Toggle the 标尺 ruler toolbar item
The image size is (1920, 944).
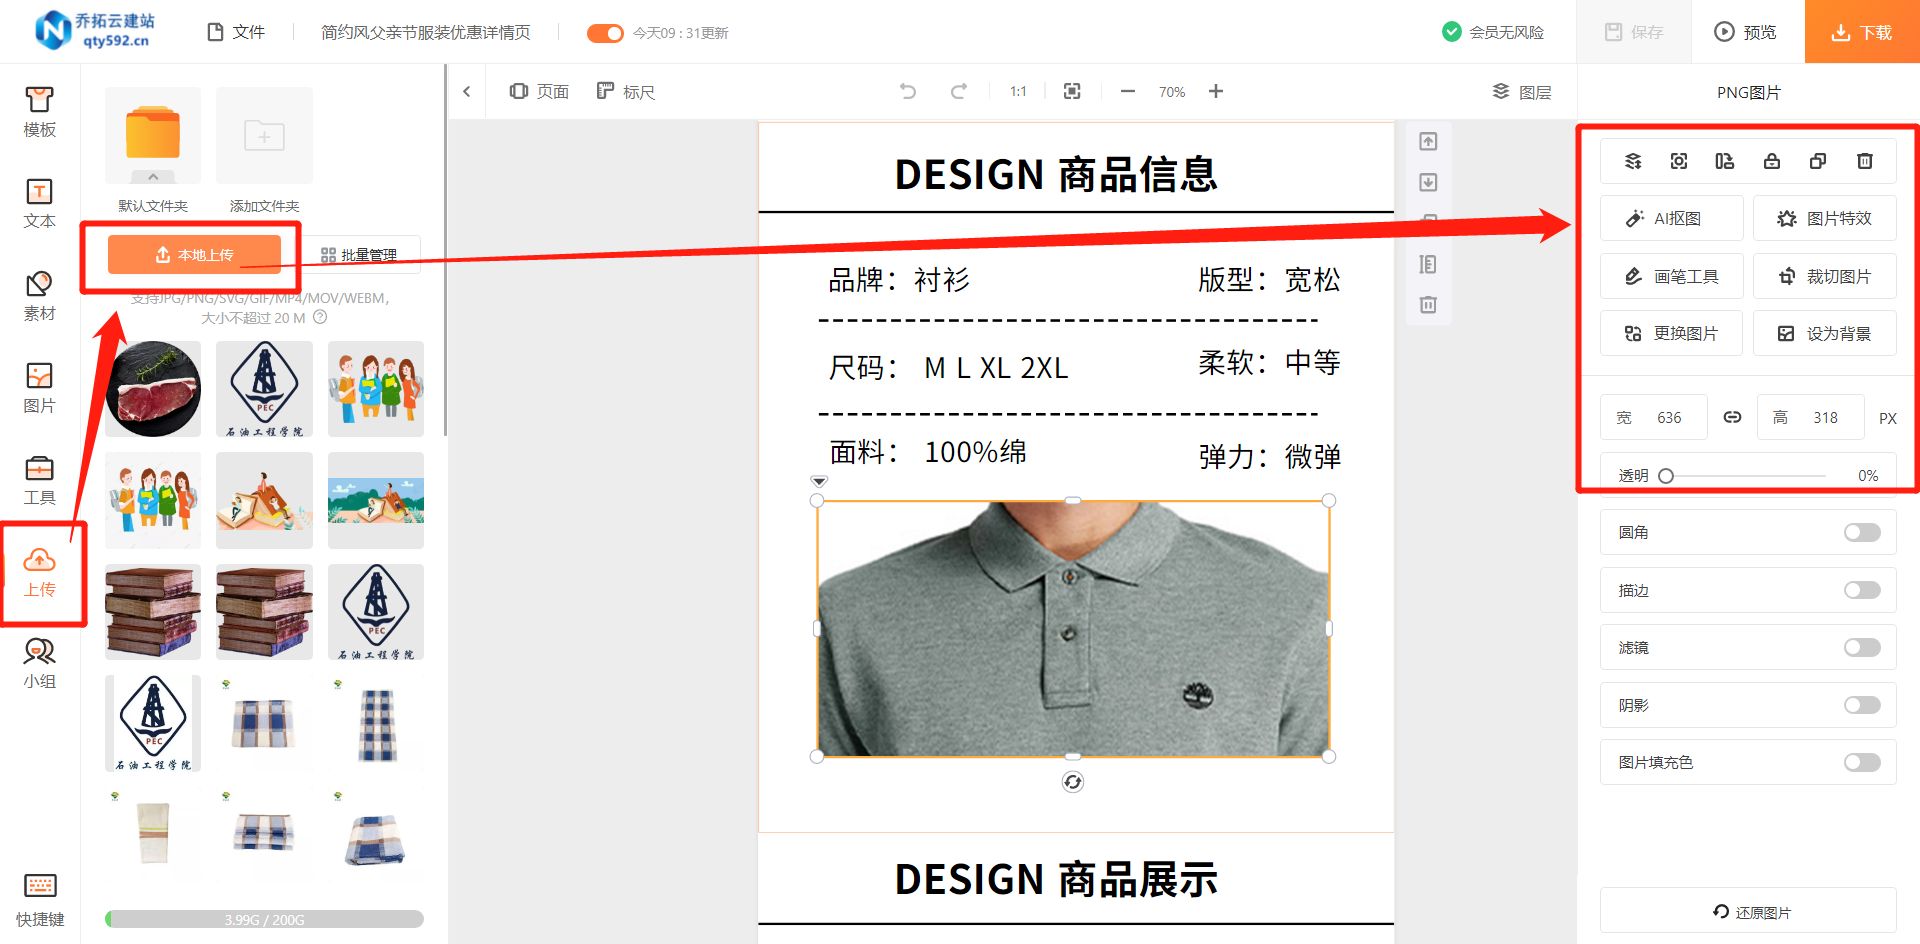point(626,92)
